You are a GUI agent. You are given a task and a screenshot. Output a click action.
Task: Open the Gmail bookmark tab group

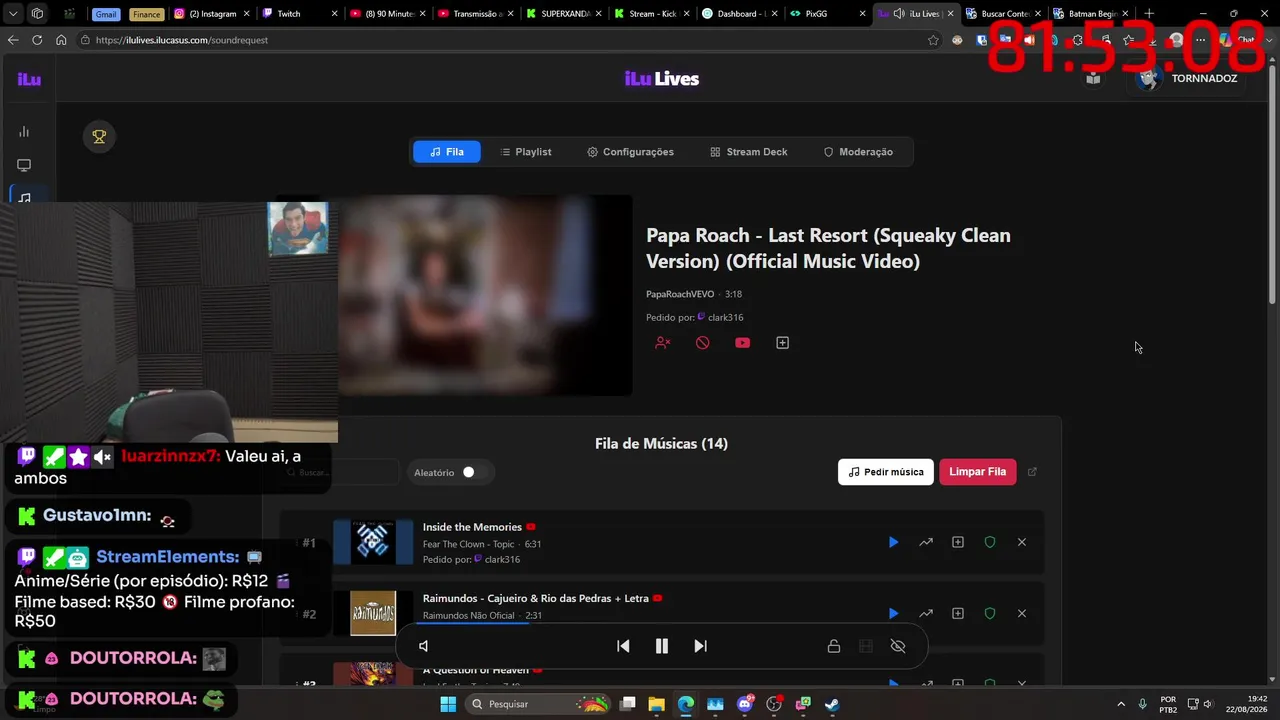(106, 14)
